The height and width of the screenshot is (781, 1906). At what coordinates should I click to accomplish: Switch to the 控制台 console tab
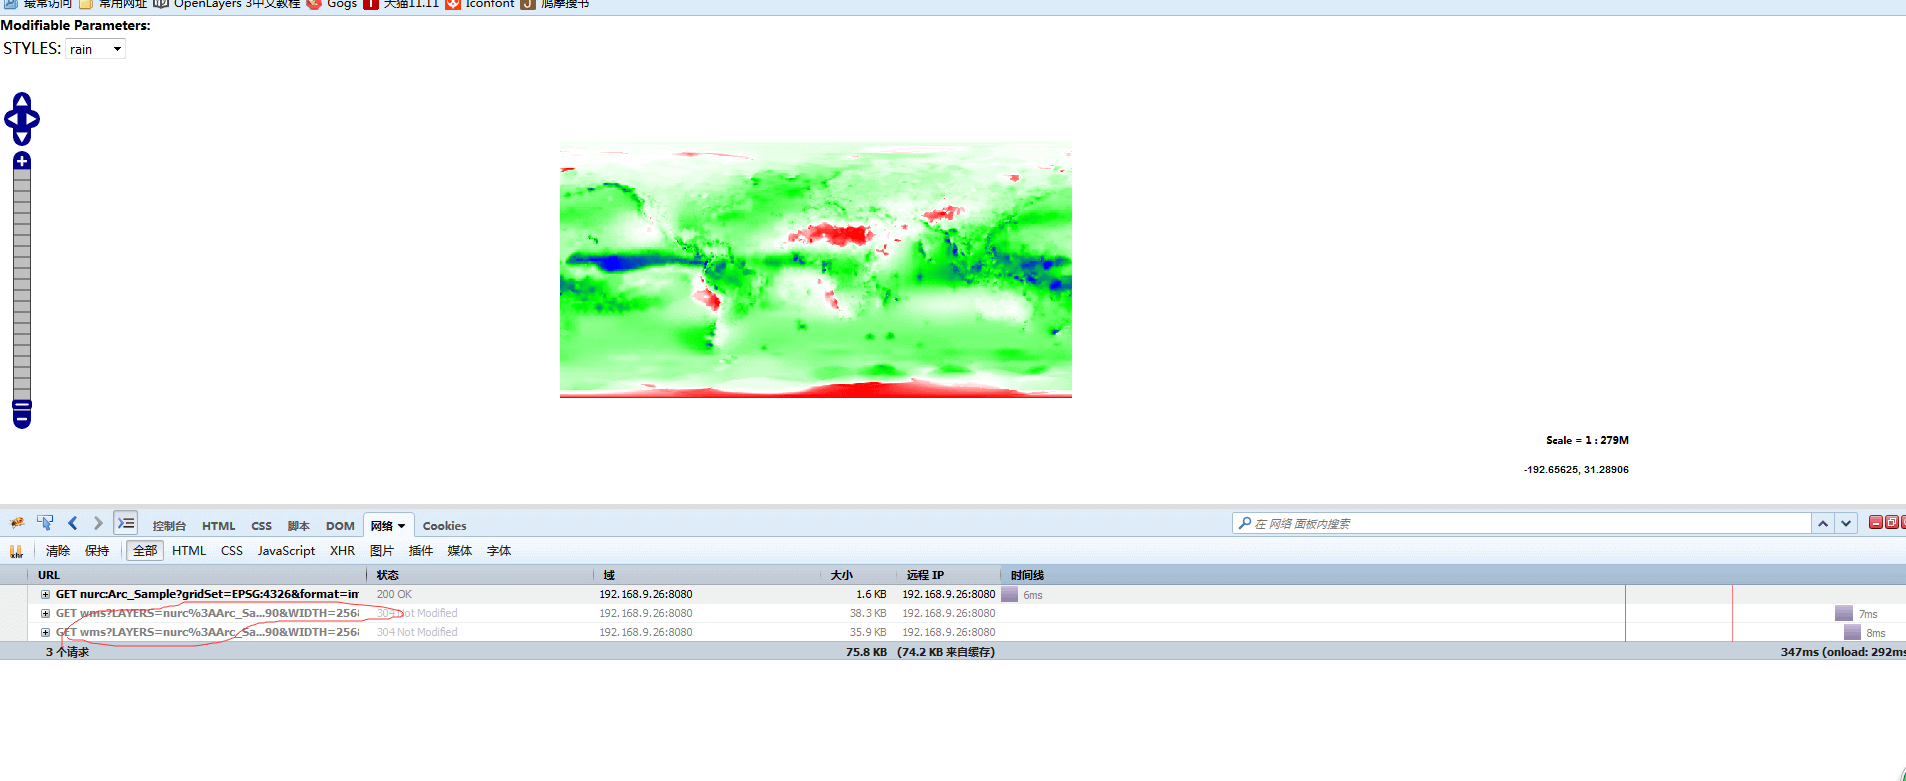[169, 526]
